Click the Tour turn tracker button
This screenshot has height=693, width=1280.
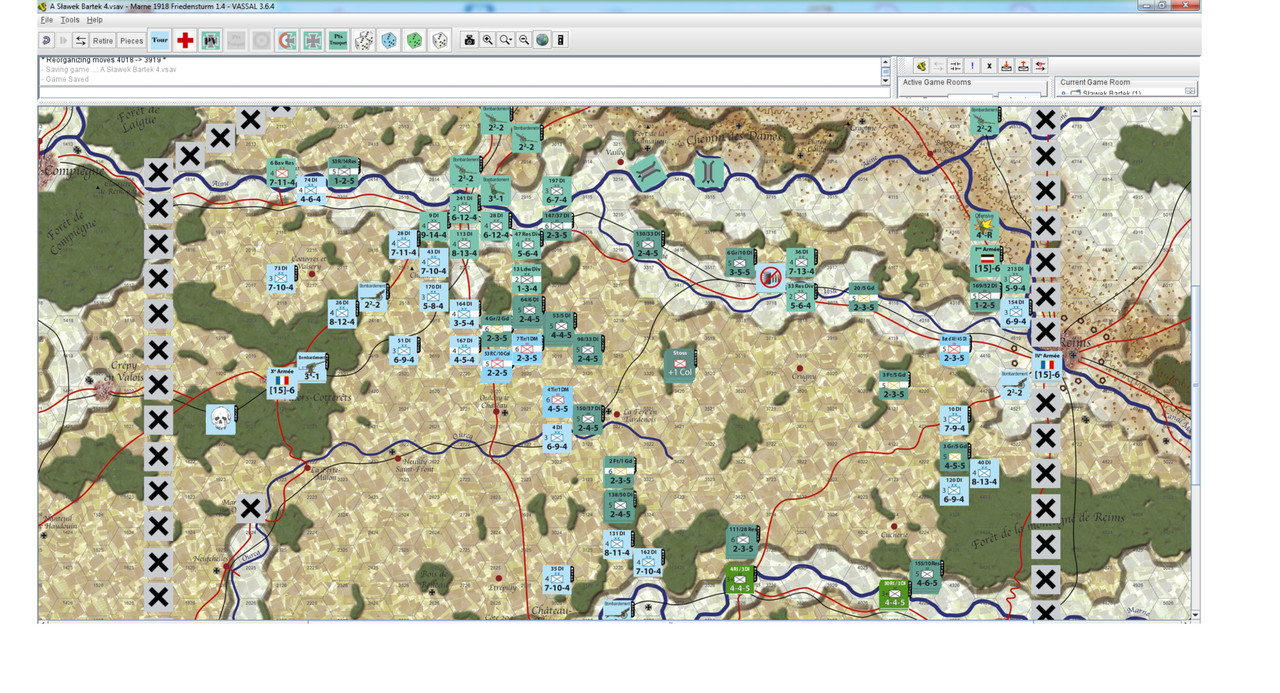[160, 41]
